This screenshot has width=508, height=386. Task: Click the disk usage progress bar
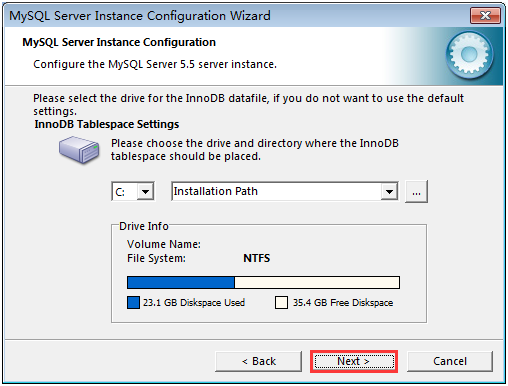click(x=263, y=282)
